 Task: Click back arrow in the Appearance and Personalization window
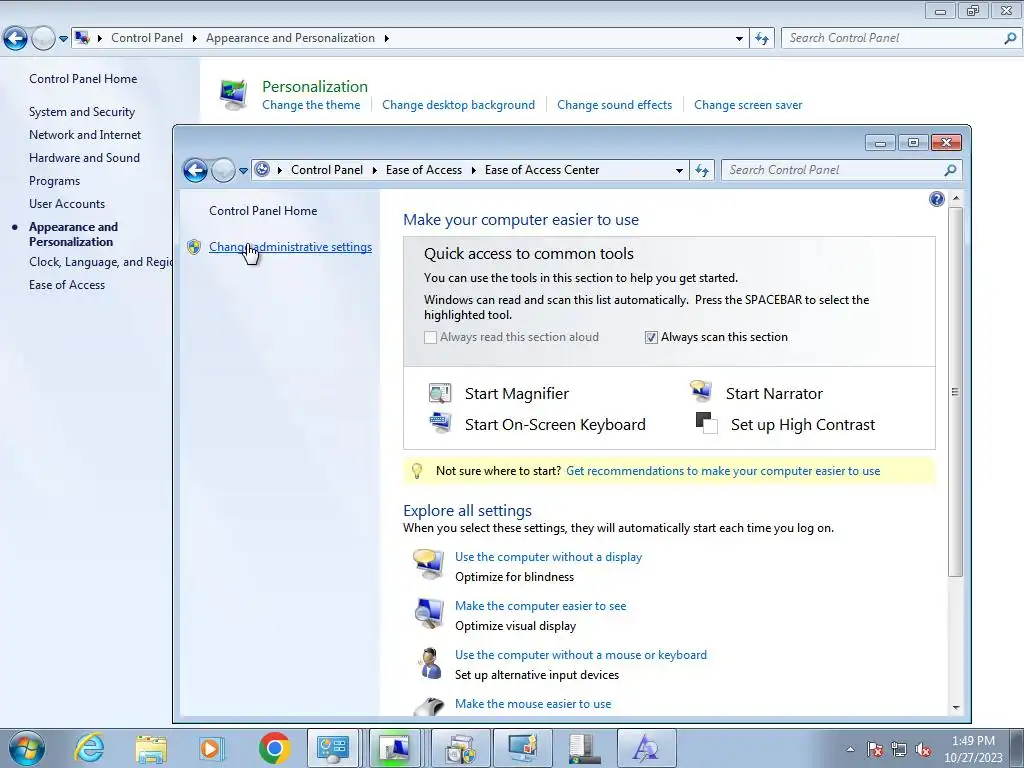click(16, 39)
